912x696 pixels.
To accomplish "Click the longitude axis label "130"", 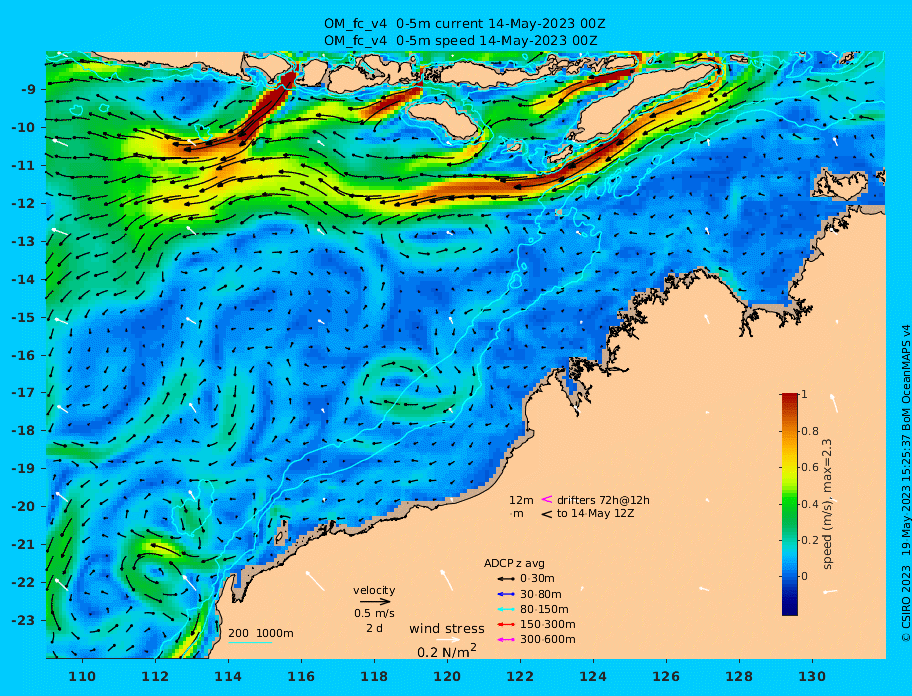I will (813, 676).
